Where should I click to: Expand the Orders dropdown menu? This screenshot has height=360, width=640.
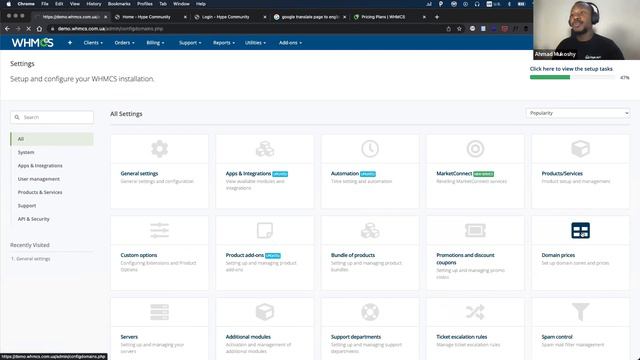point(124,42)
